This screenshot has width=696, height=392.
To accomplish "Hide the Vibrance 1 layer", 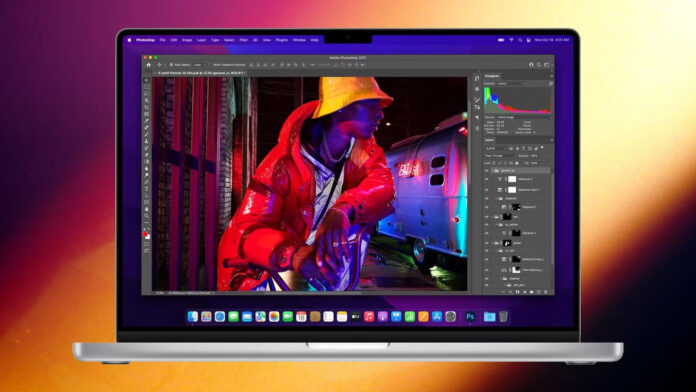I will tap(486, 233).
